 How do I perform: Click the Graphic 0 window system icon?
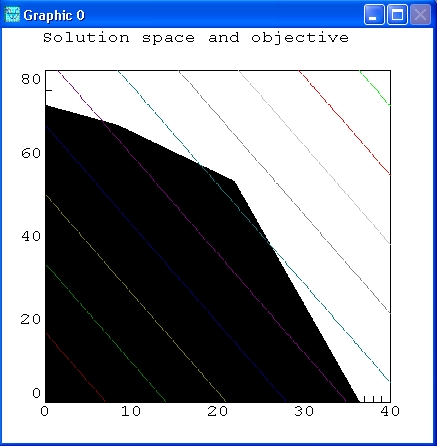12,15
